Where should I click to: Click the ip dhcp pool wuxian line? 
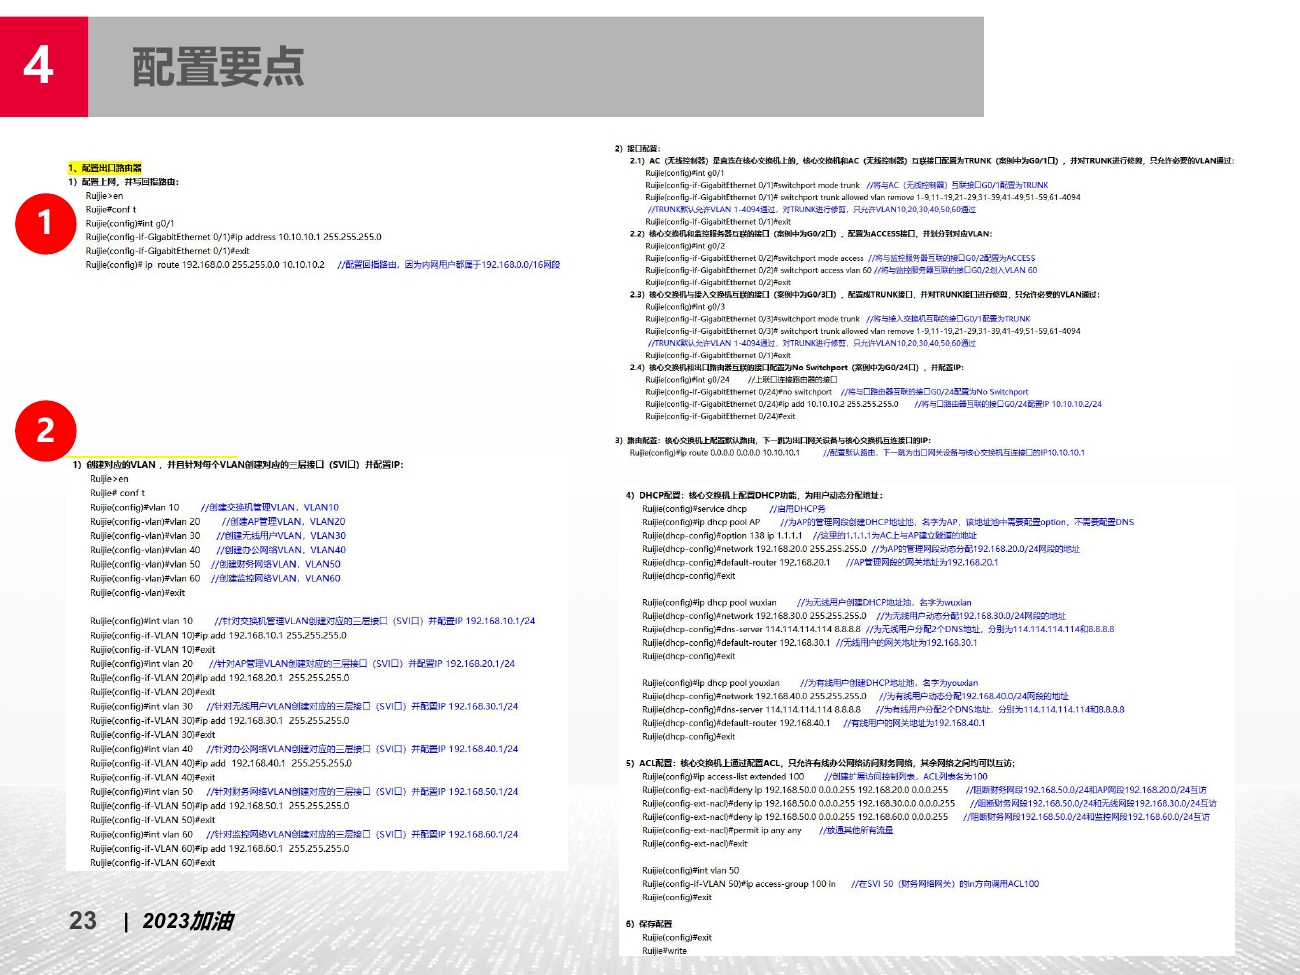click(709, 603)
